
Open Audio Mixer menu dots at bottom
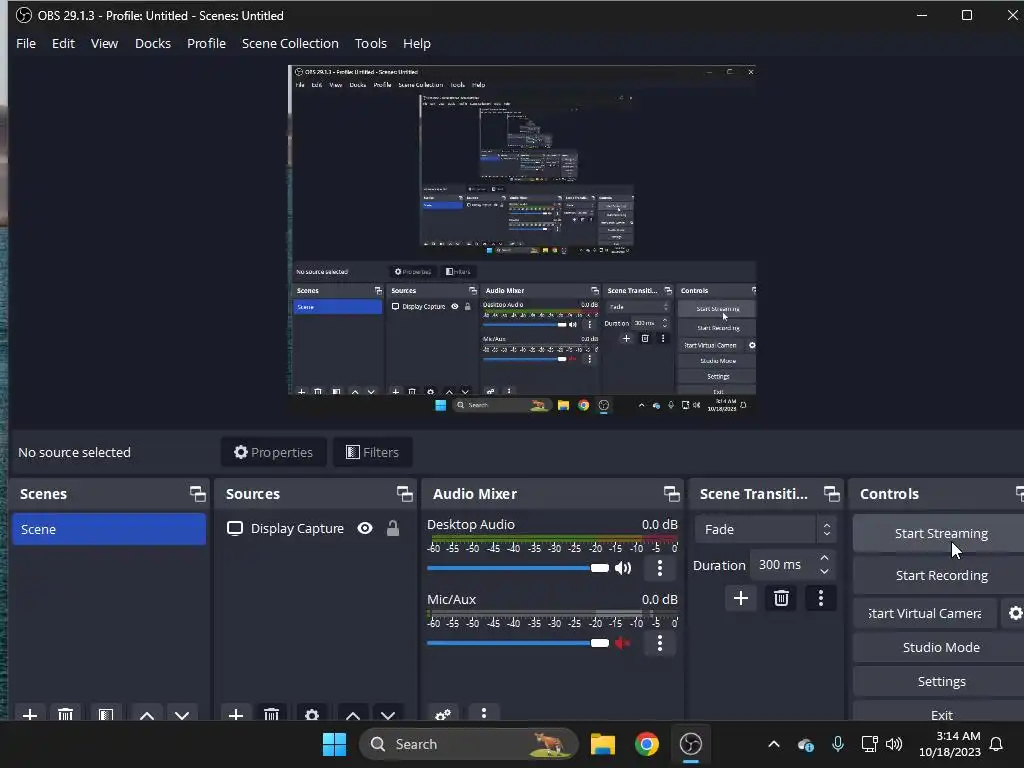point(484,713)
